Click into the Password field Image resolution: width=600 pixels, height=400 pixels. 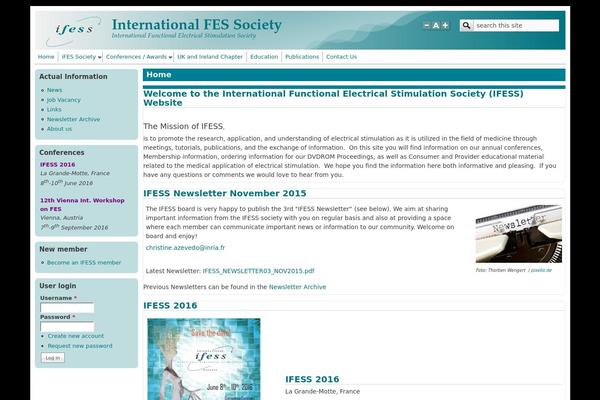[67, 327]
